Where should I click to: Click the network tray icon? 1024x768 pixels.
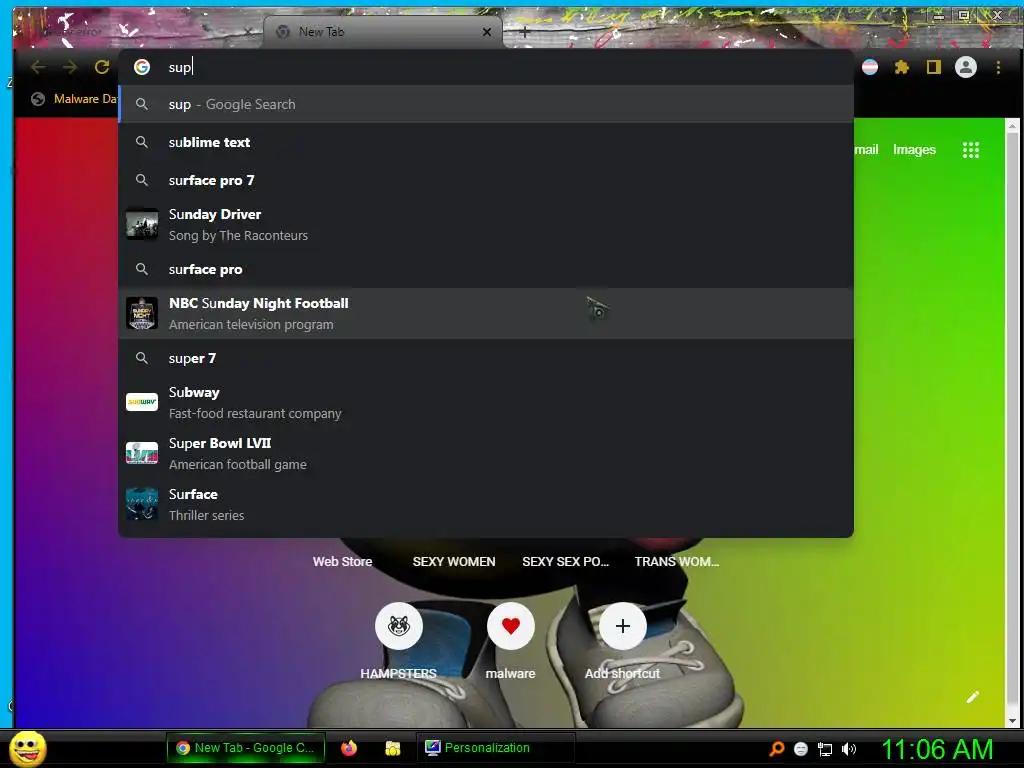point(825,749)
